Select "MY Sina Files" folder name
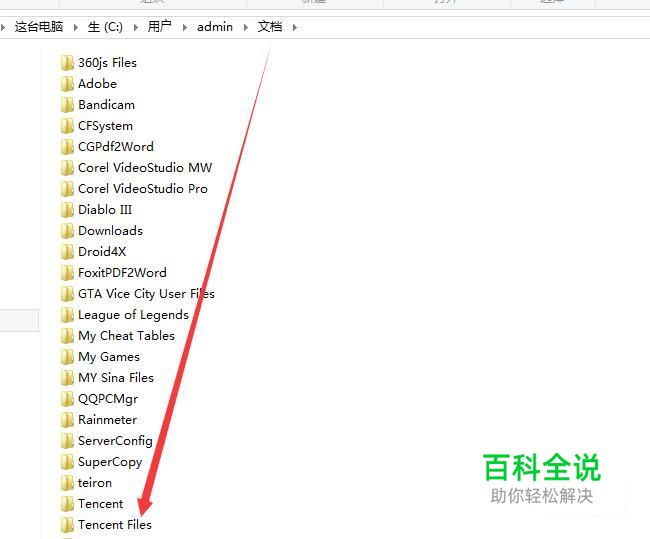 (x=116, y=378)
